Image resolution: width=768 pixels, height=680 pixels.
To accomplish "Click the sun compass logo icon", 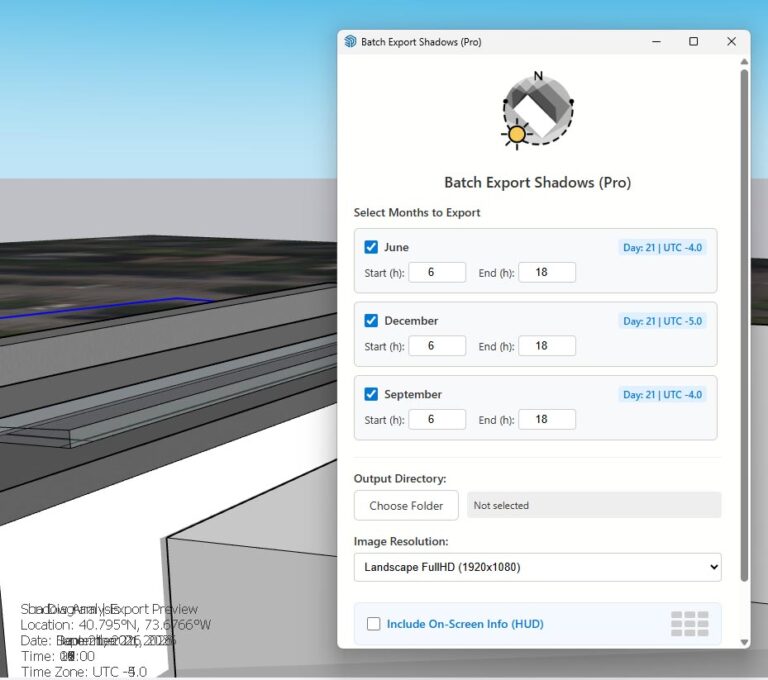I will tap(538, 110).
